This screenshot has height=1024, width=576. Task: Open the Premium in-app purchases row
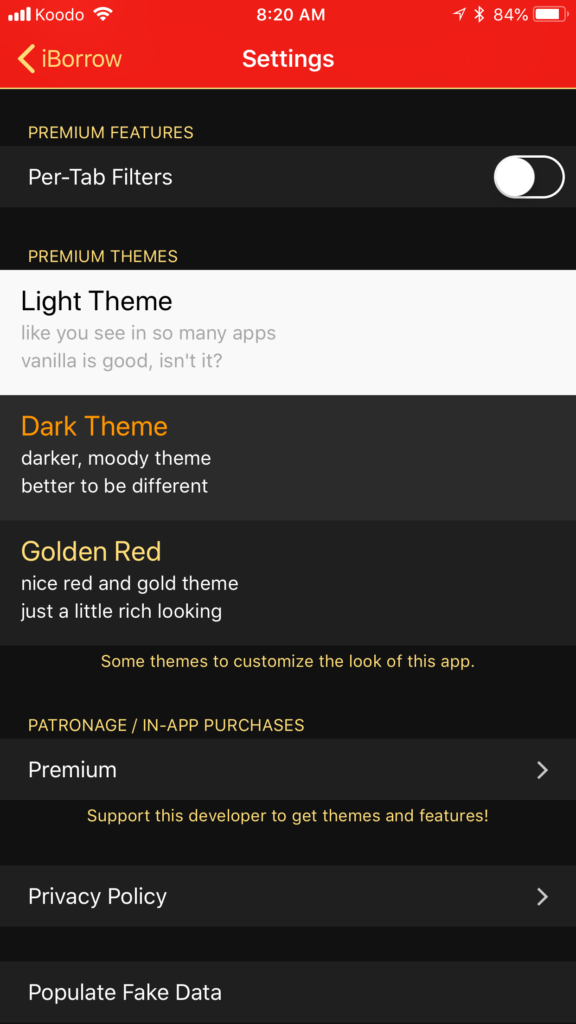click(x=288, y=770)
